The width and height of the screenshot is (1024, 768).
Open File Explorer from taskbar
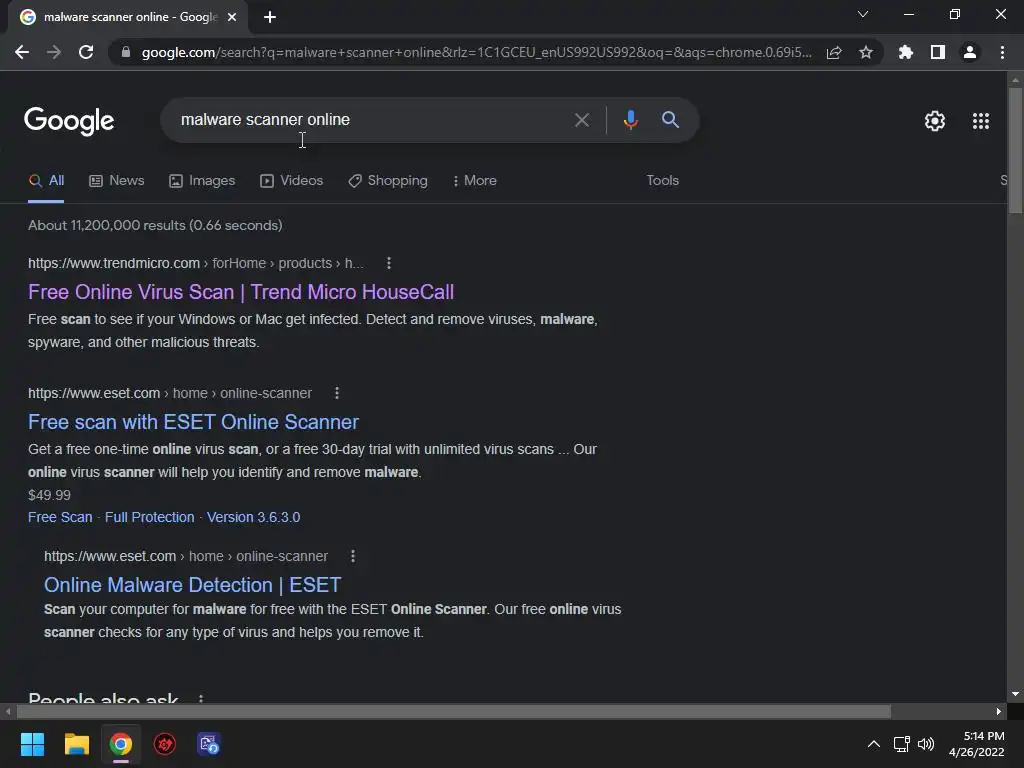tap(76, 744)
